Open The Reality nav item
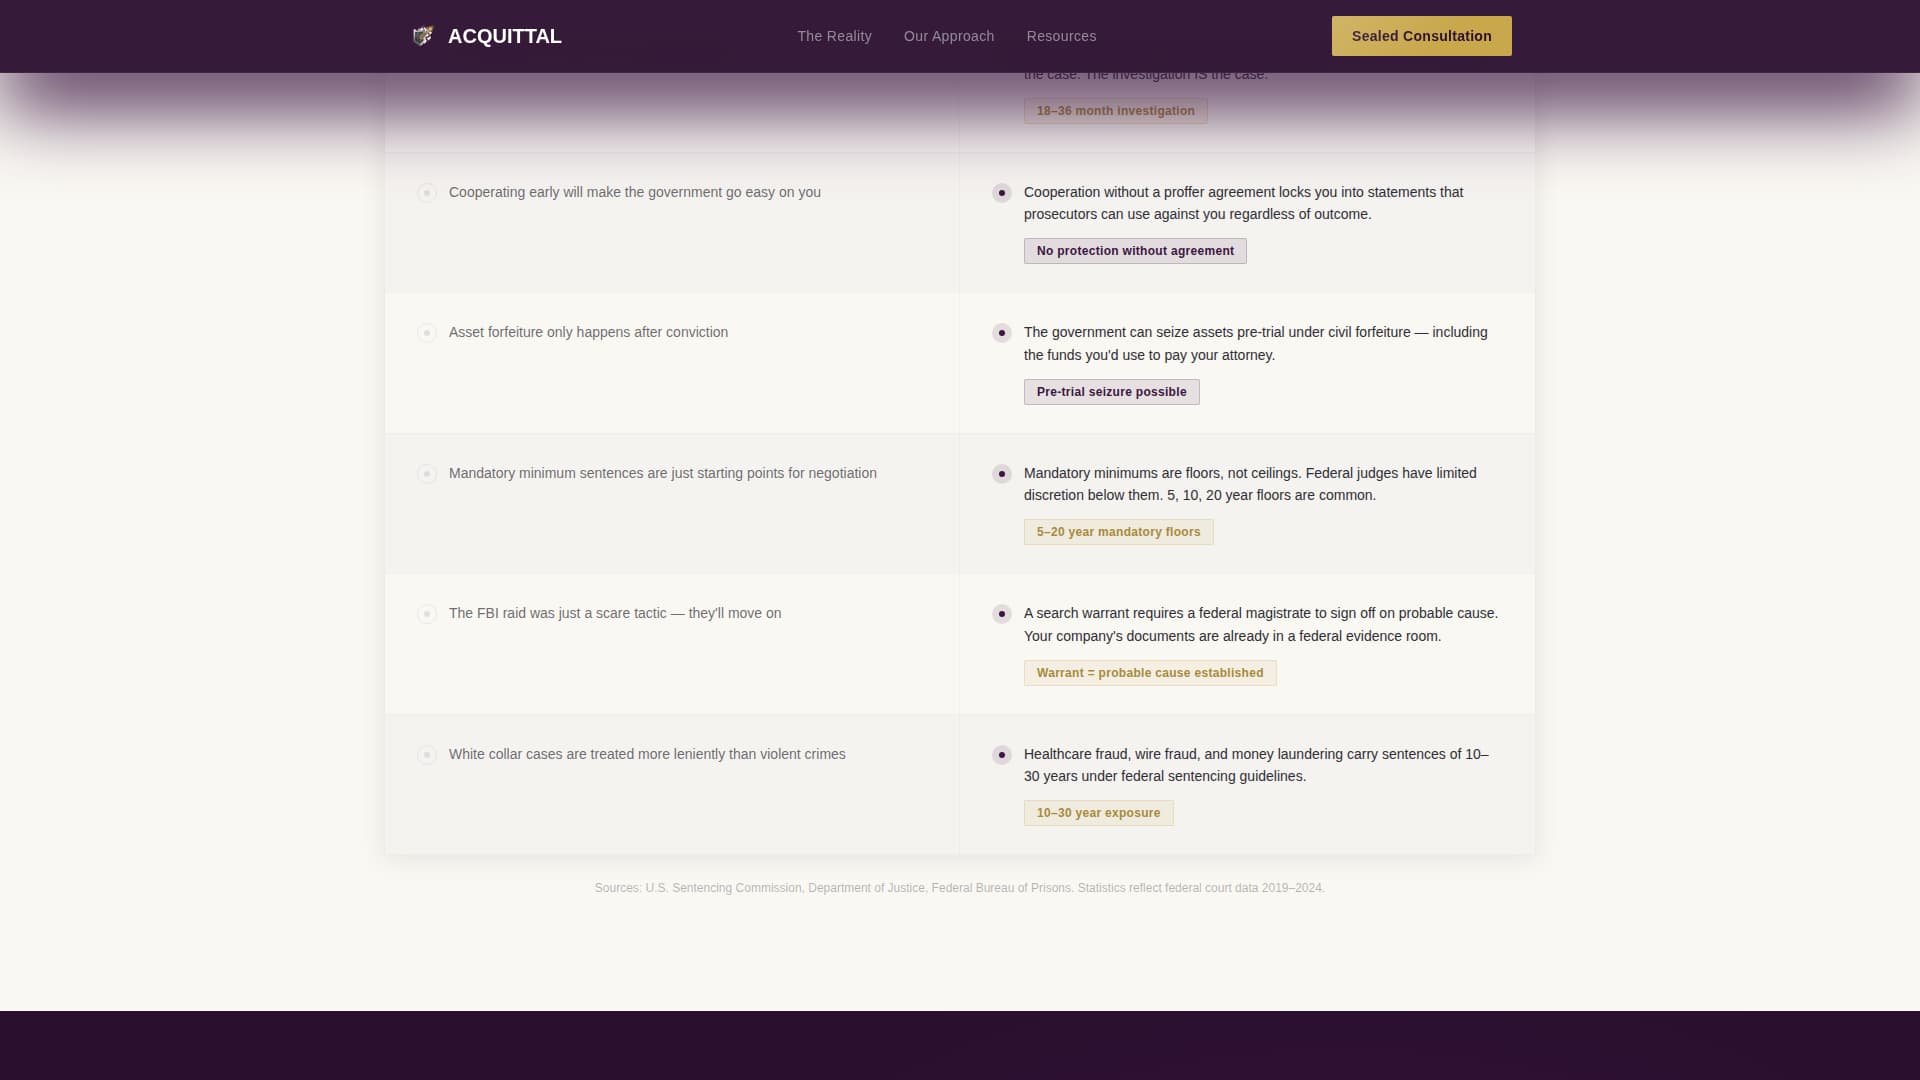Screen dimensions: 1920x1080 (x=834, y=36)
